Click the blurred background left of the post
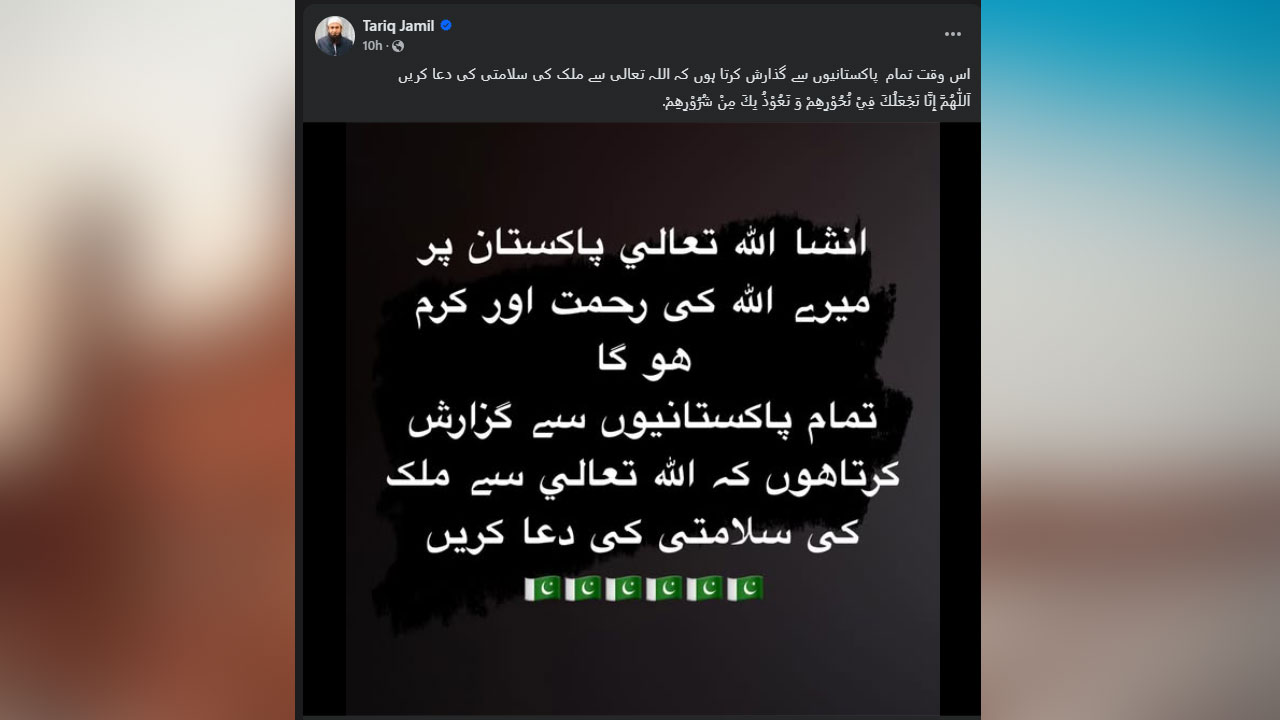The width and height of the screenshot is (1280, 720). [x=147, y=360]
